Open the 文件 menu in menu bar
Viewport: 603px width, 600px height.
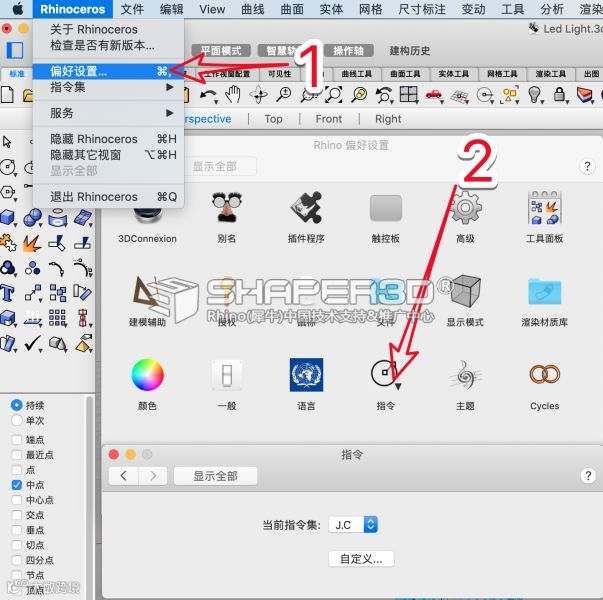132,9
